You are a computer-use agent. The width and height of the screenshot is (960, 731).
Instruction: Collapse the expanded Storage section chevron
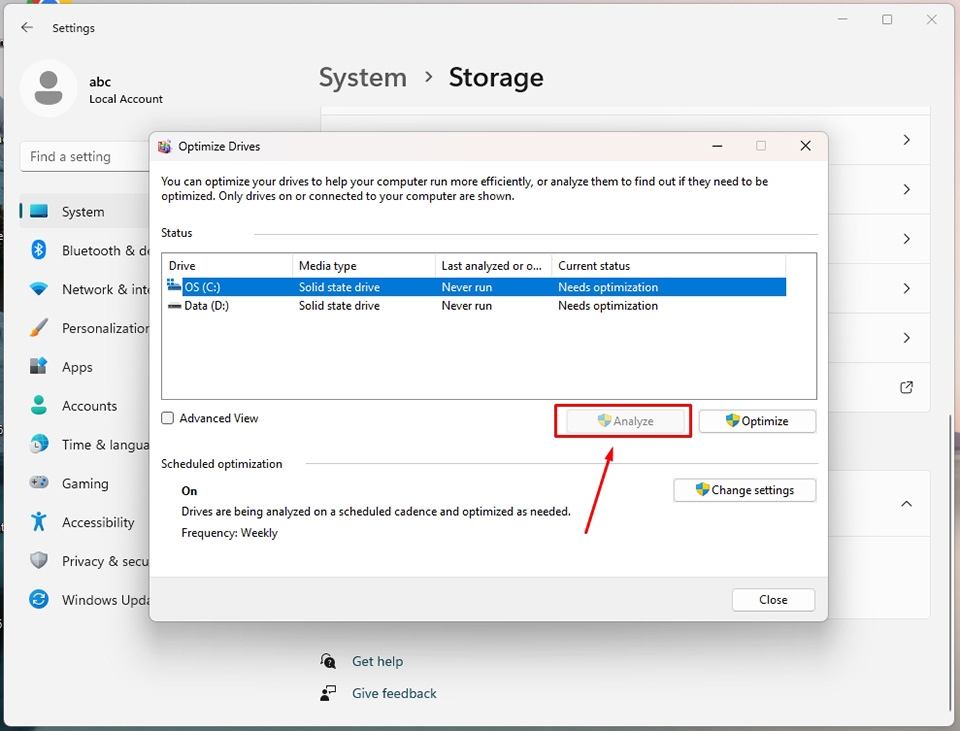tap(907, 504)
